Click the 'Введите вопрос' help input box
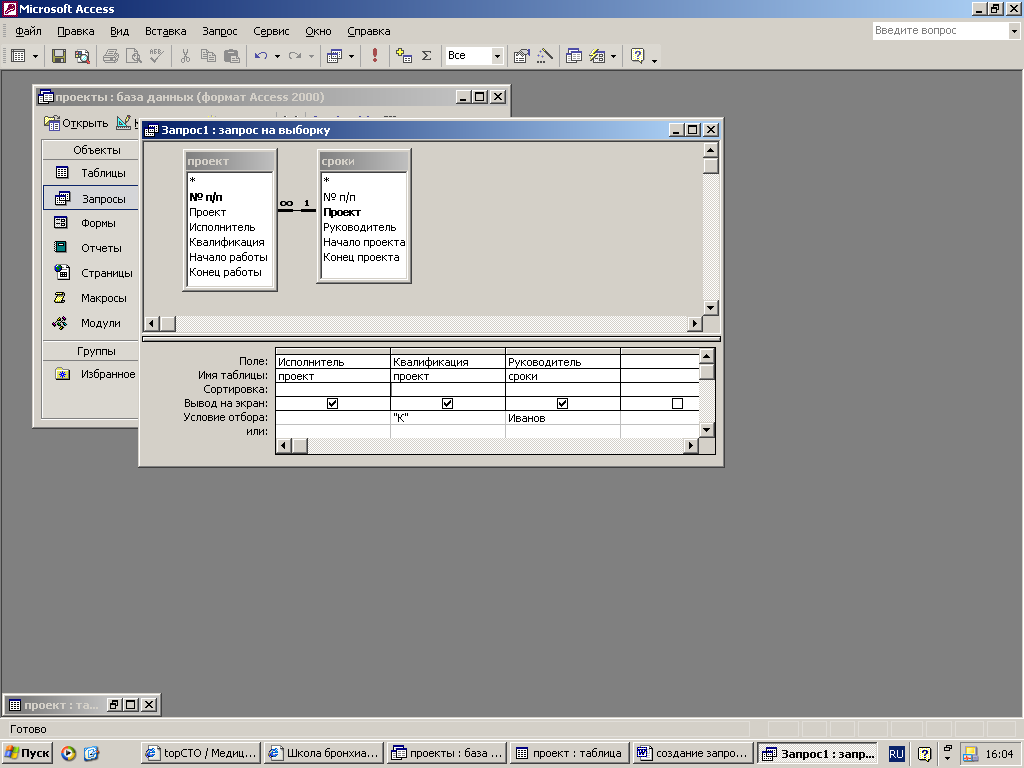Screen dimensions: 1024x768 tap(940, 31)
